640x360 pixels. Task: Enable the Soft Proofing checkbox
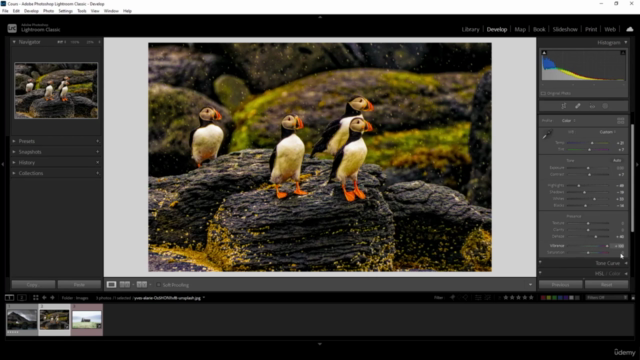pyautogui.click(x=158, y=285)
